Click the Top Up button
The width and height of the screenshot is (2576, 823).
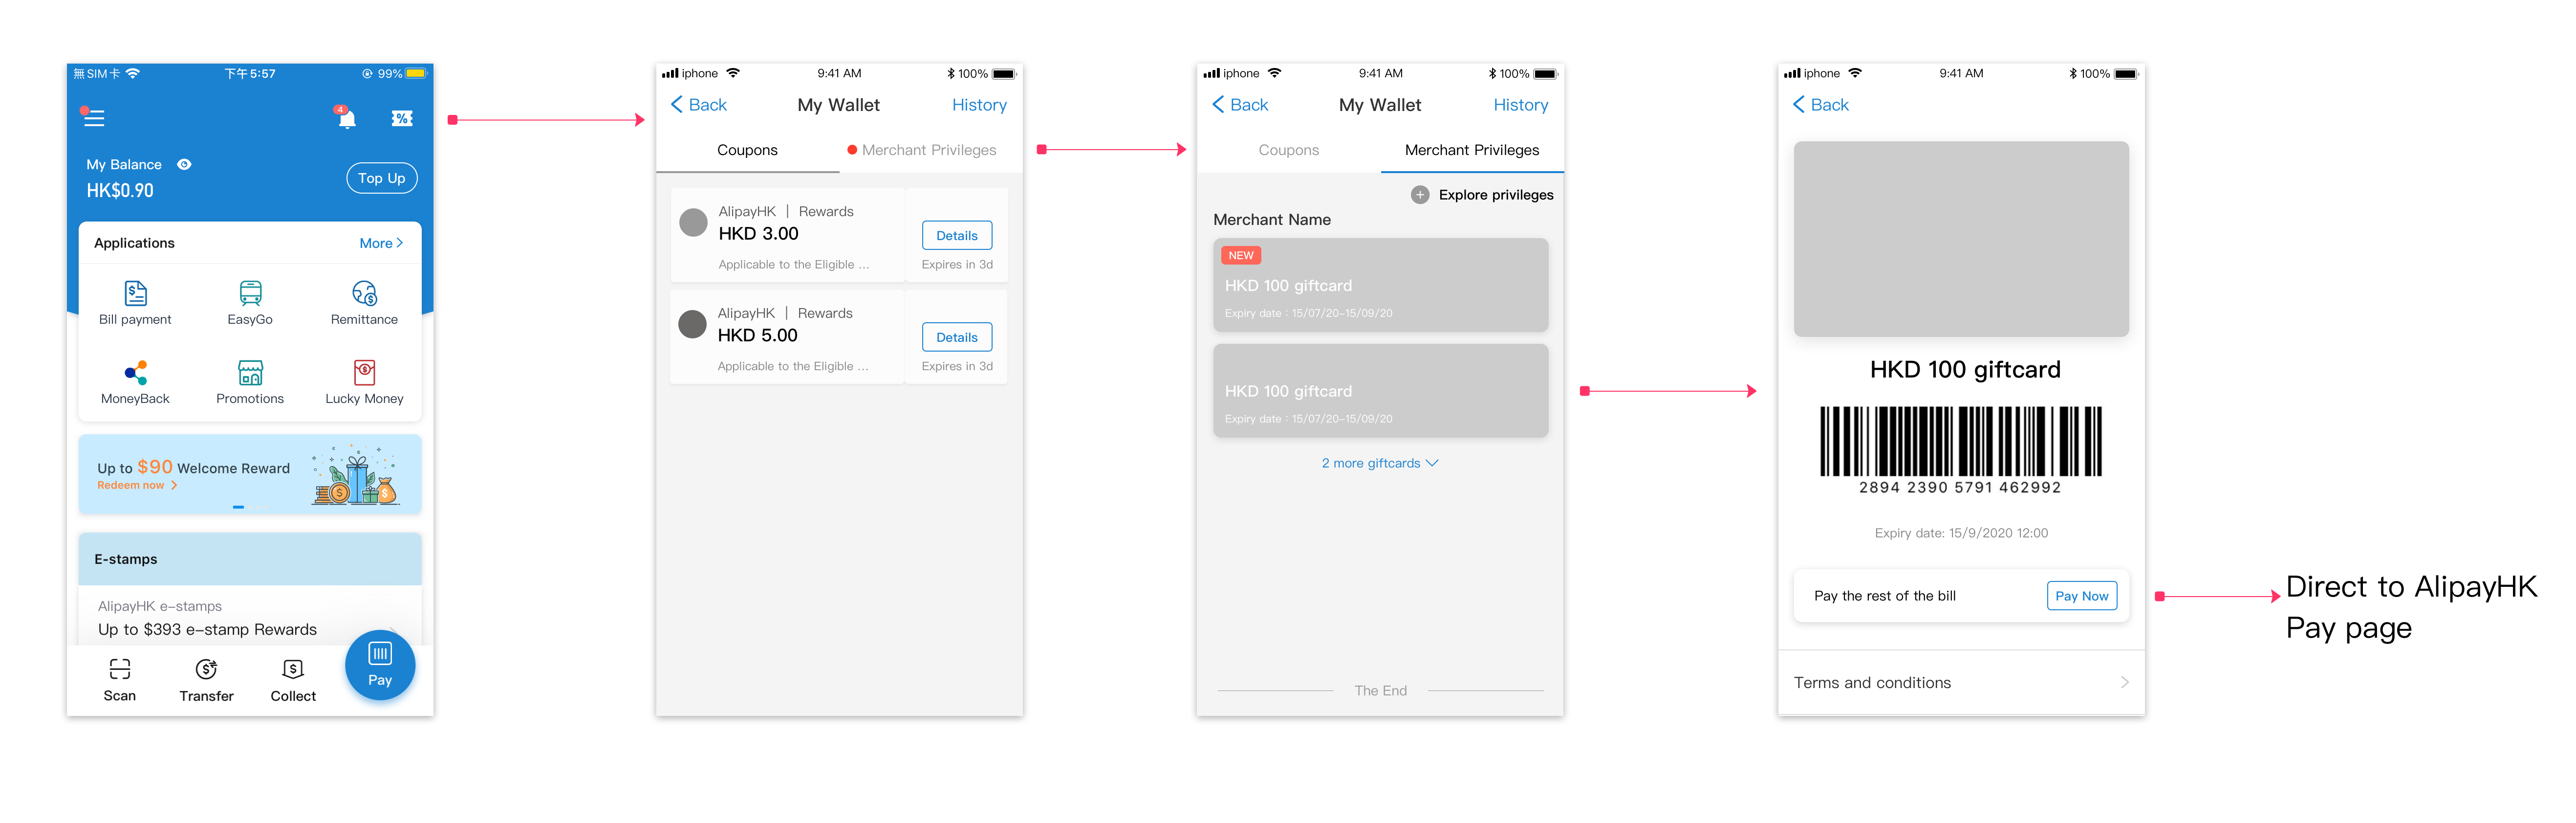[x=382, y=178]
